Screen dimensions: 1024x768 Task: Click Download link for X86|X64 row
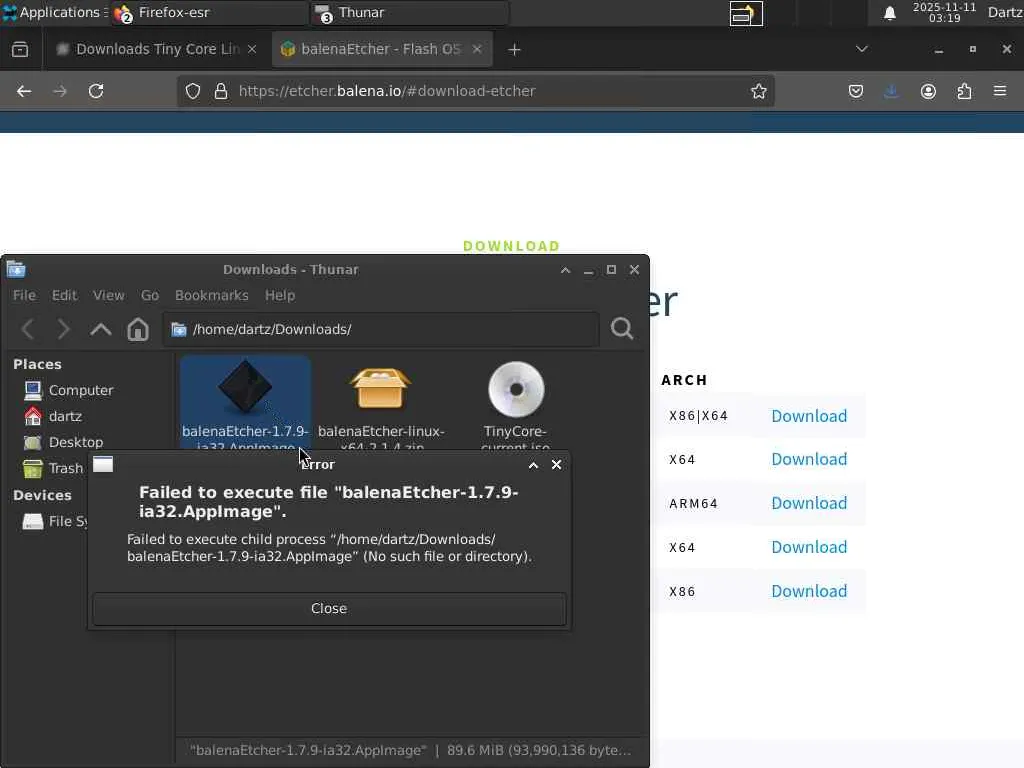point(809,416)
